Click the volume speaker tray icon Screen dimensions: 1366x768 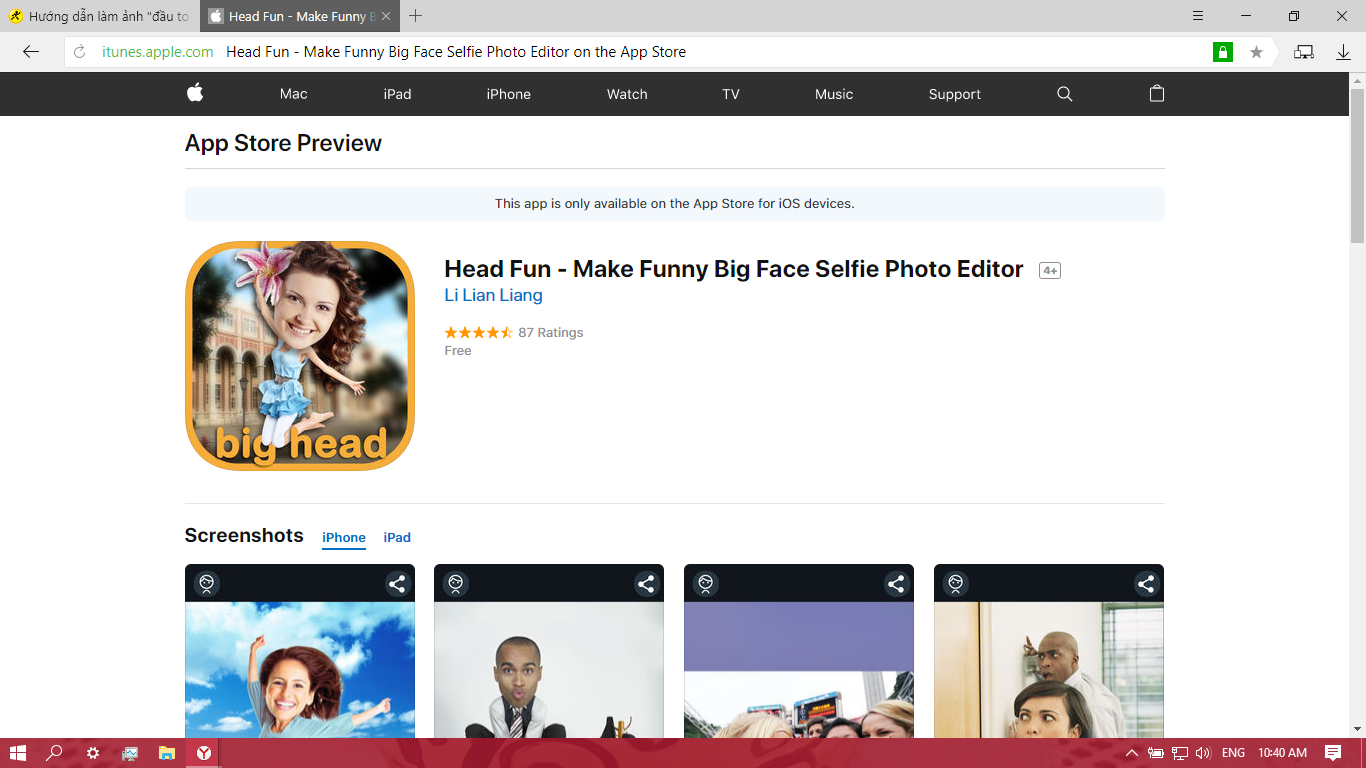click(x=1203, y=753)
